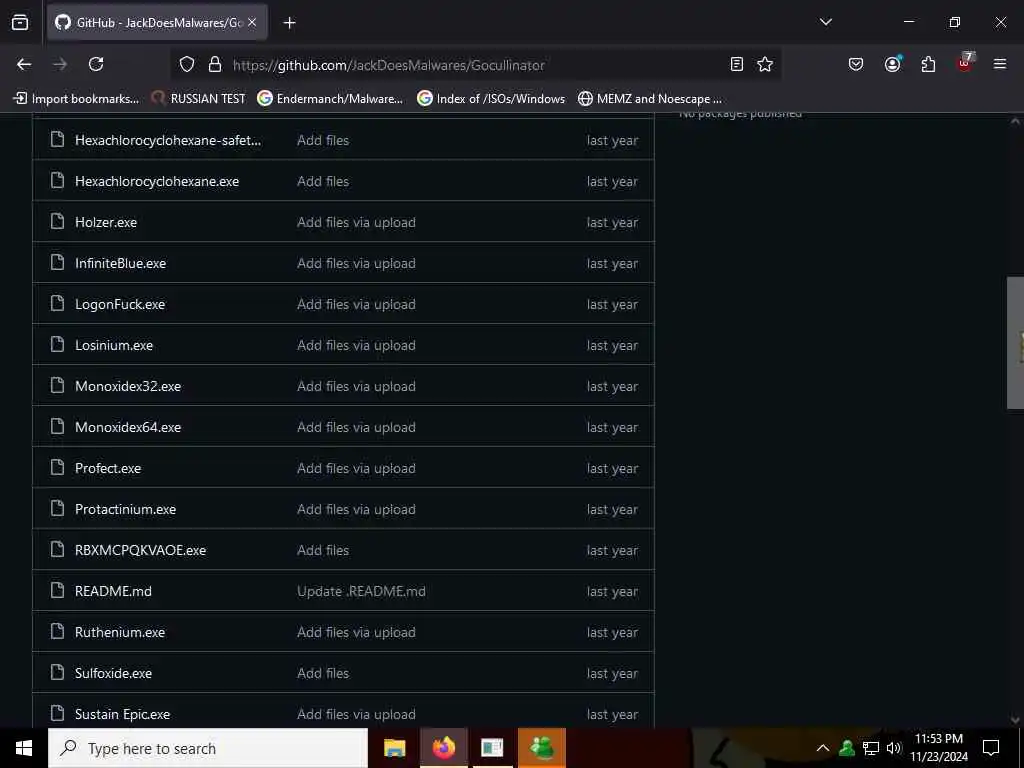The width and height of the screenshot is (1024, 768).
Task: Click the Firefox back arrow
Action: coord(24,64)
